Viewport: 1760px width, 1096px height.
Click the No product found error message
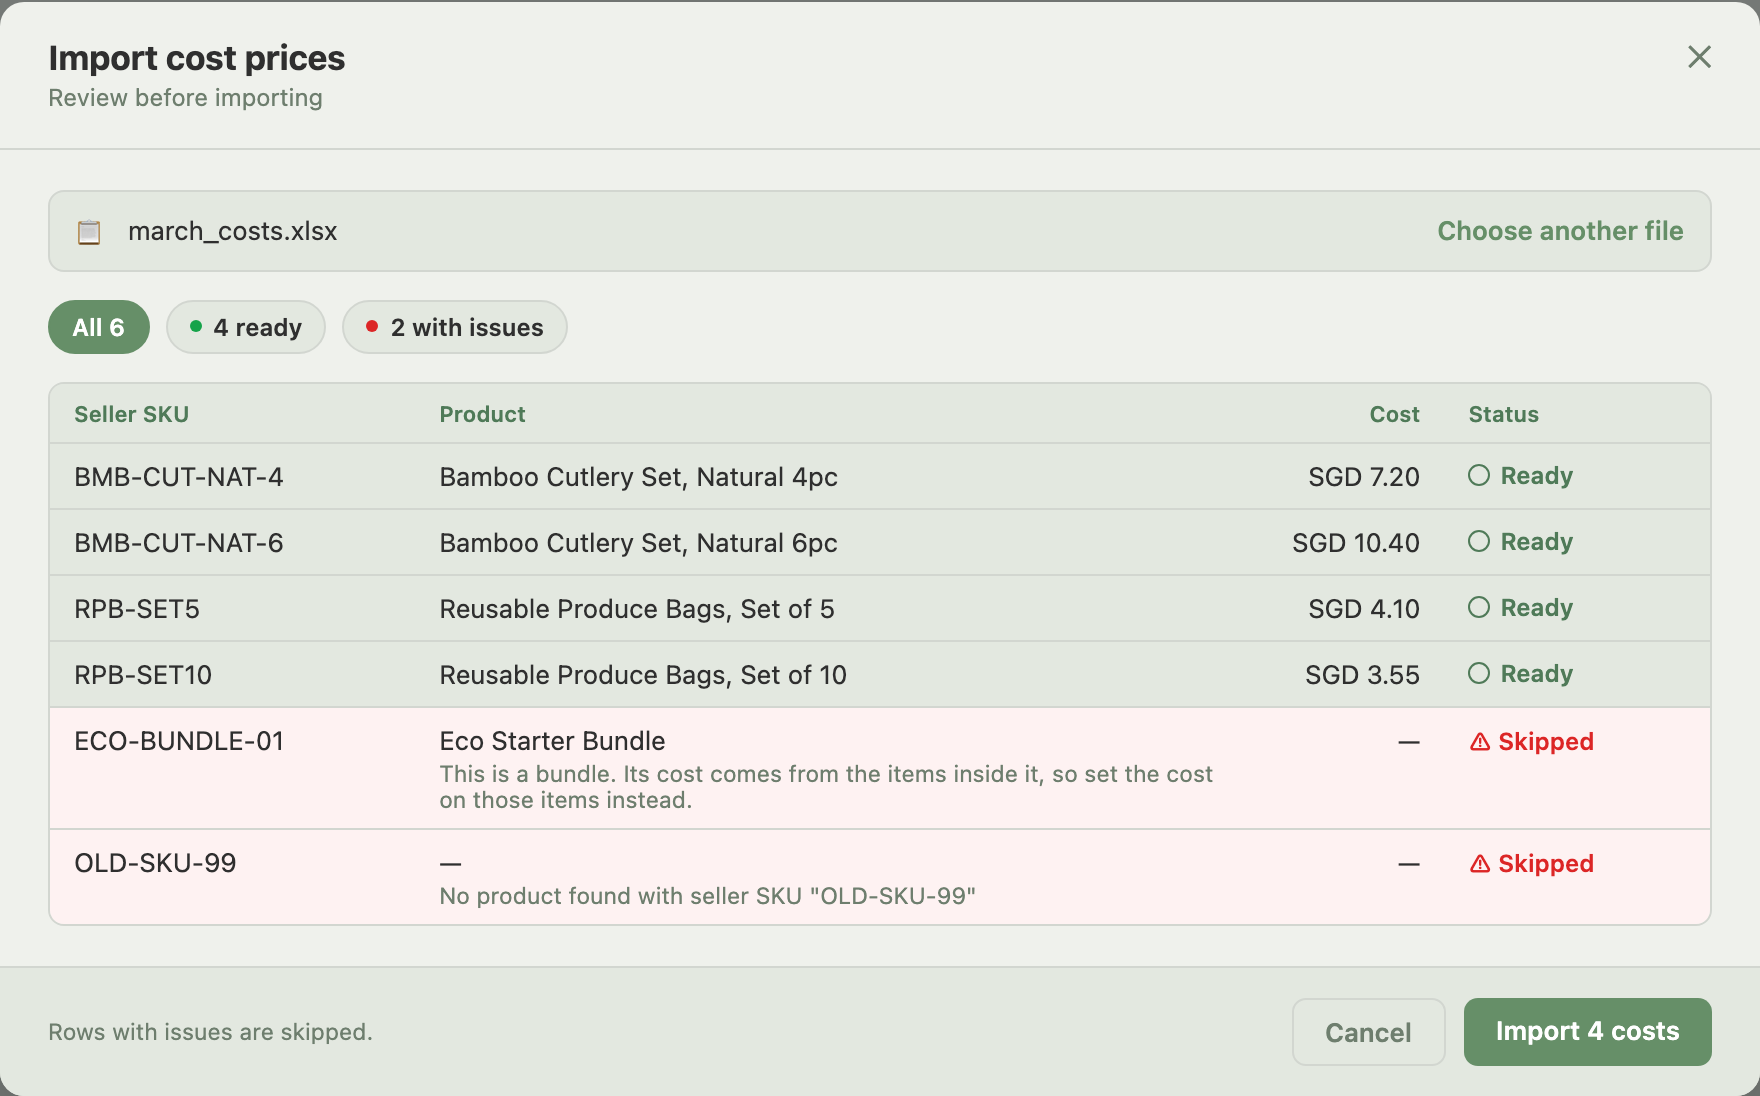pyautogui.click(x=707, y=896)
